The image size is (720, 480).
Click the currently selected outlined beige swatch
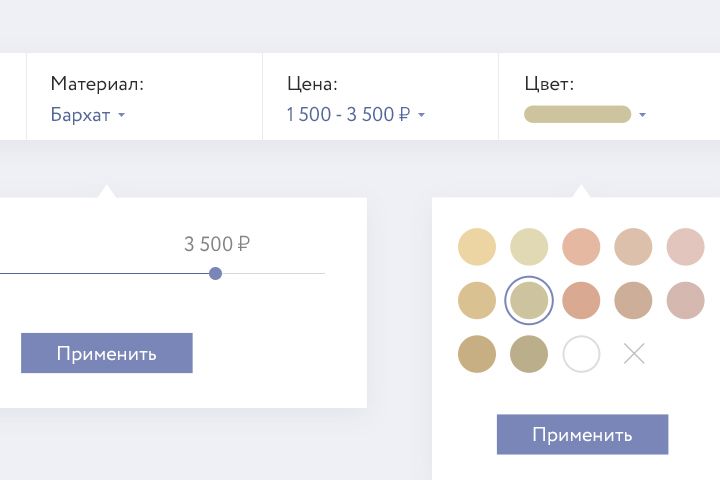tap(529, 300)
